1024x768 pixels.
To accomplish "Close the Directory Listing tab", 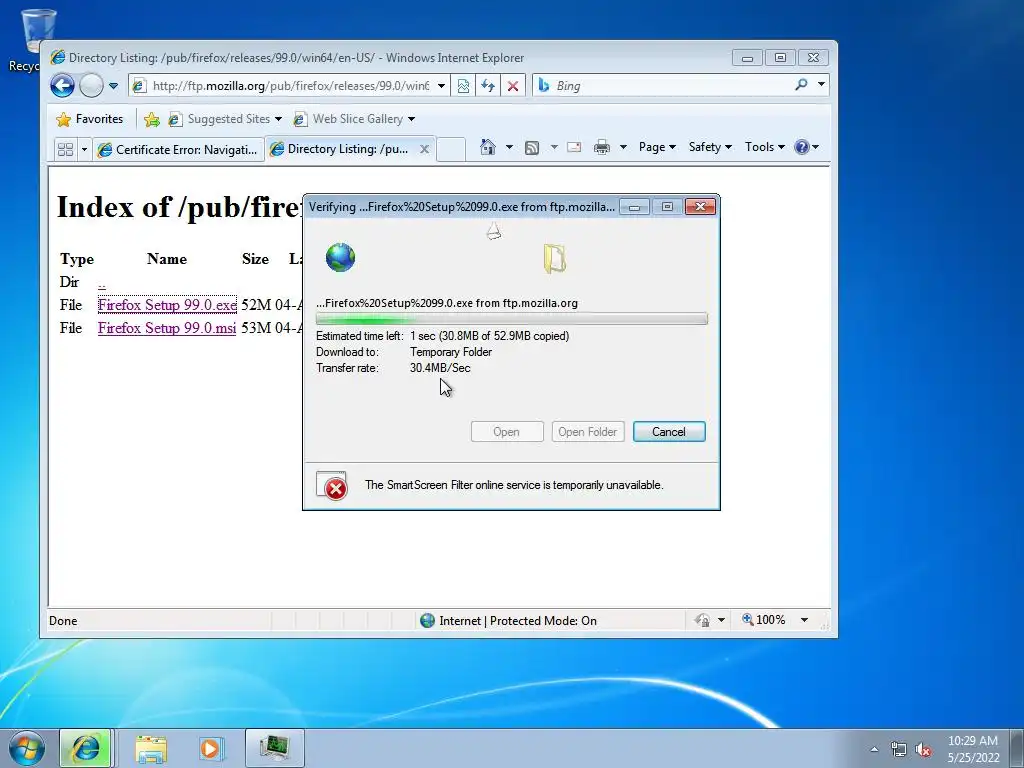I will click(424, 149).
